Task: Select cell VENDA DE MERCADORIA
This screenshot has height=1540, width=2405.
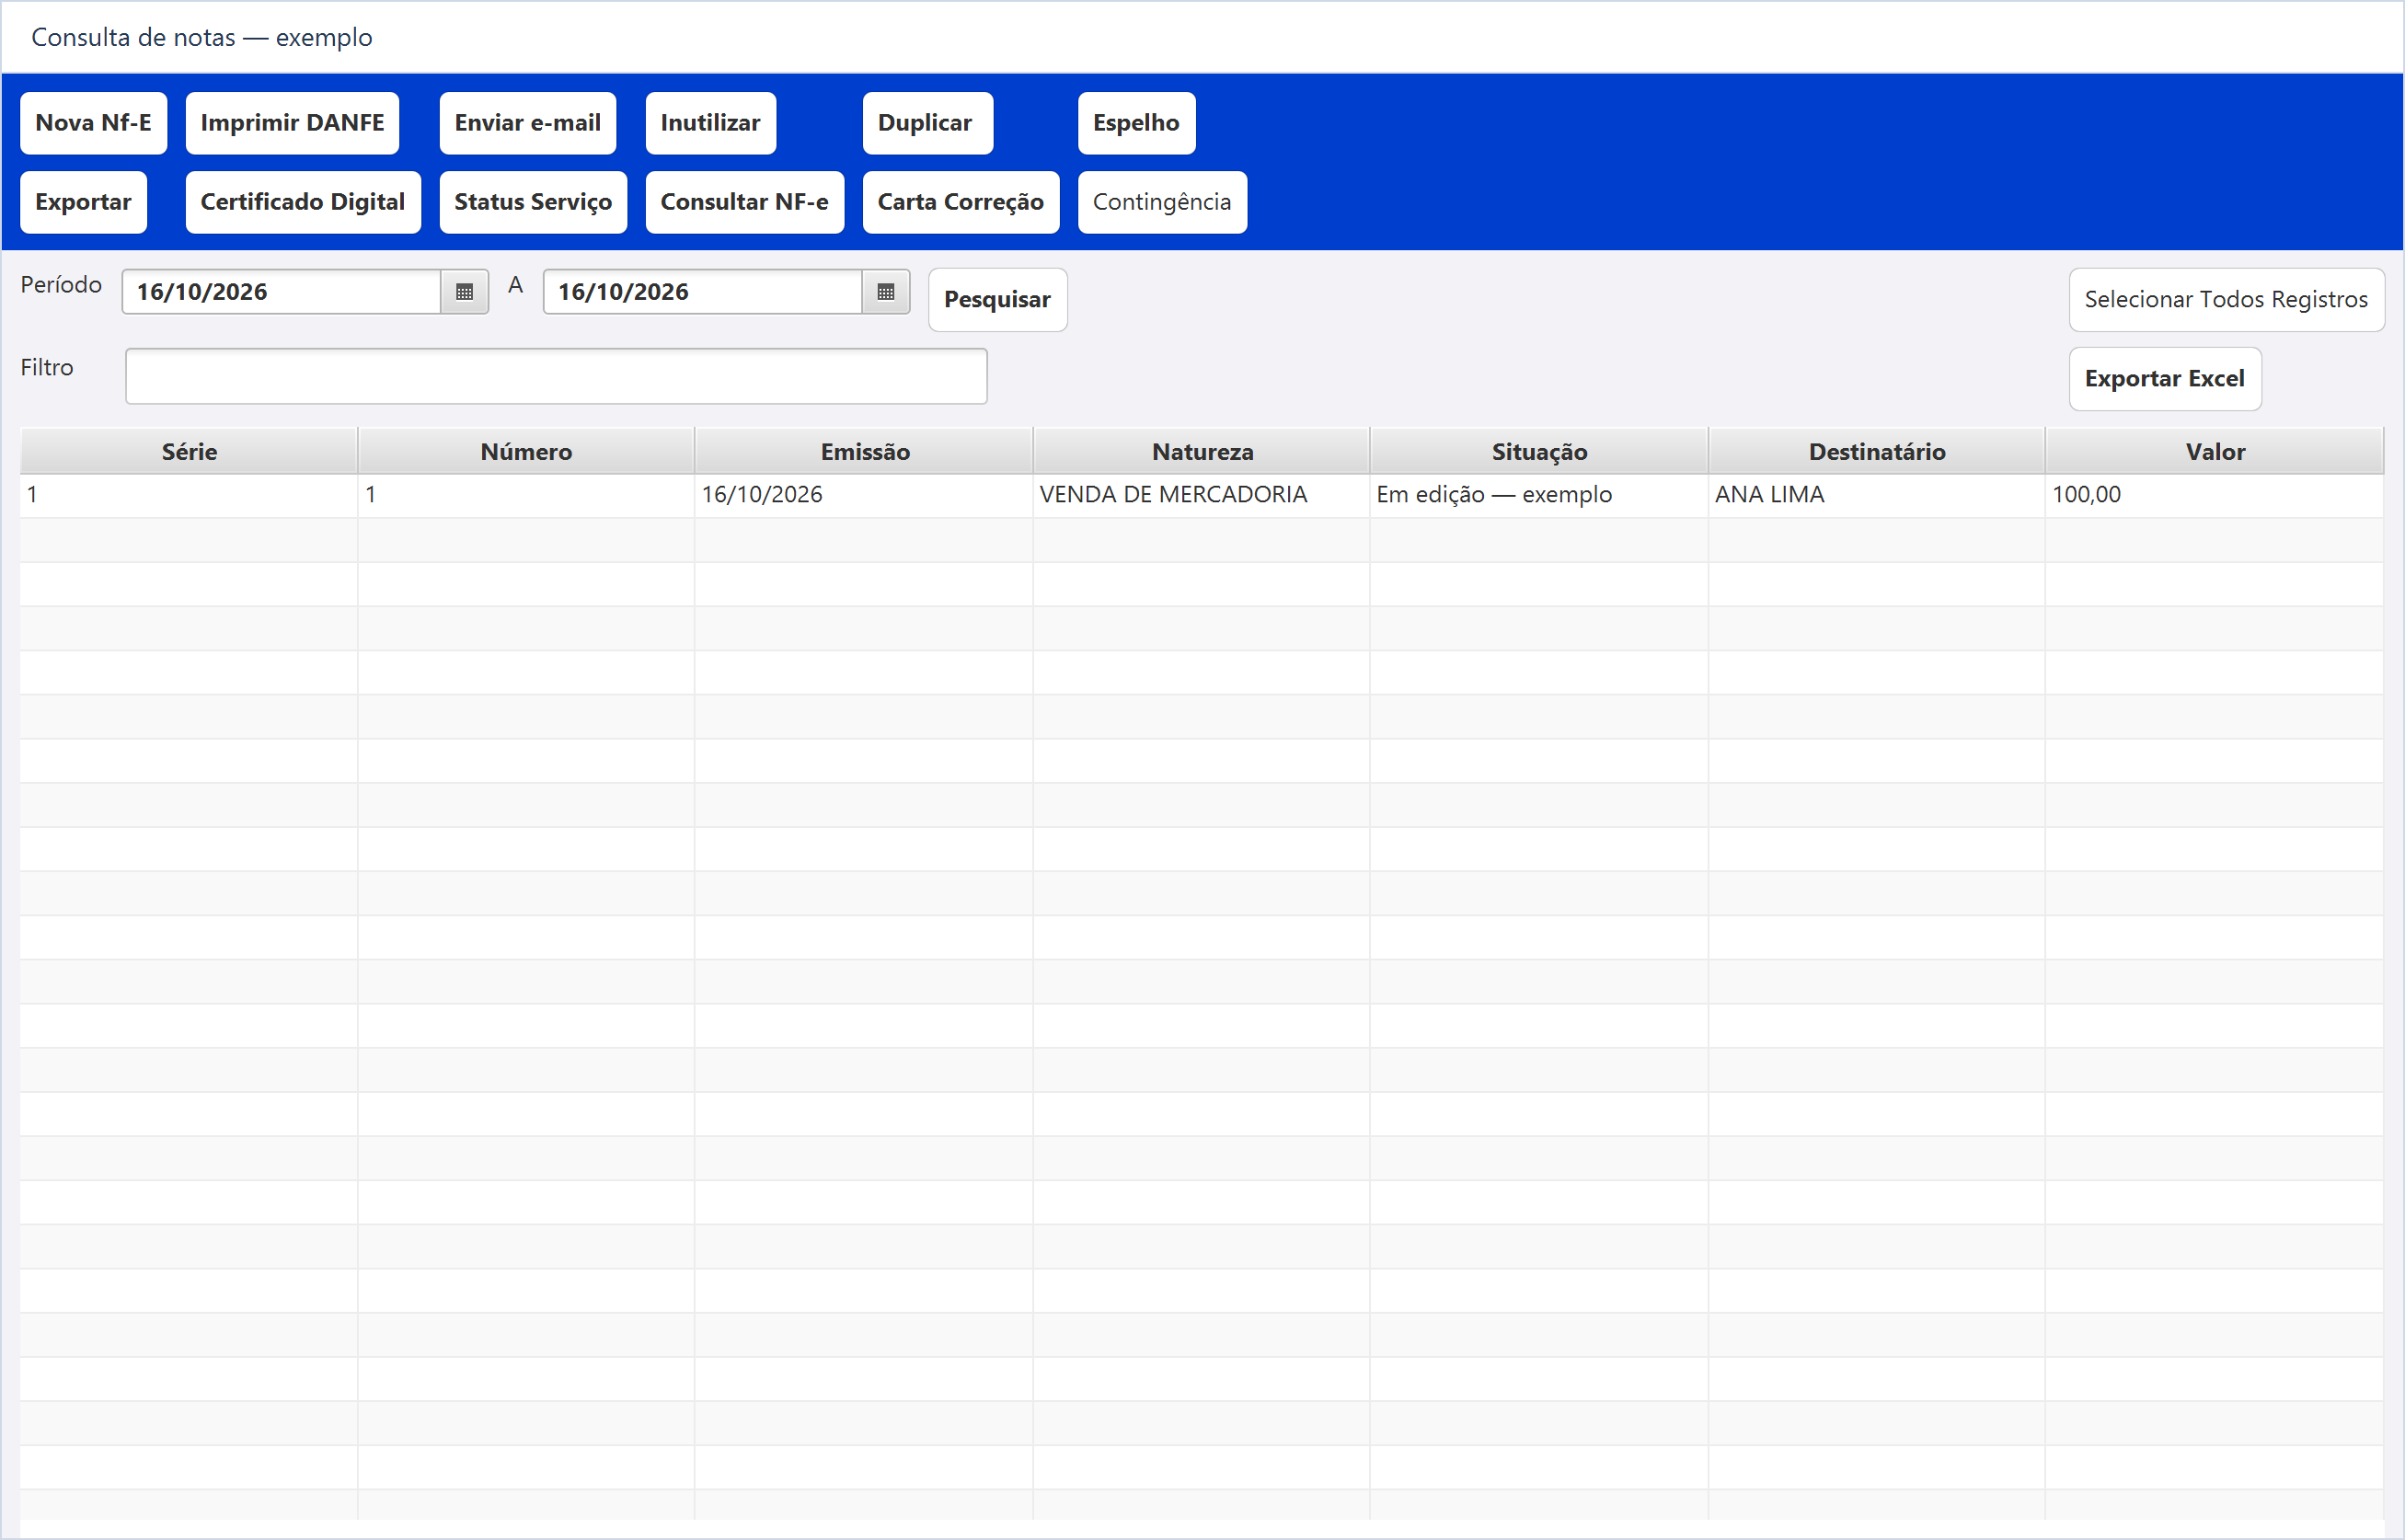Action: [x=1201, y=495]
